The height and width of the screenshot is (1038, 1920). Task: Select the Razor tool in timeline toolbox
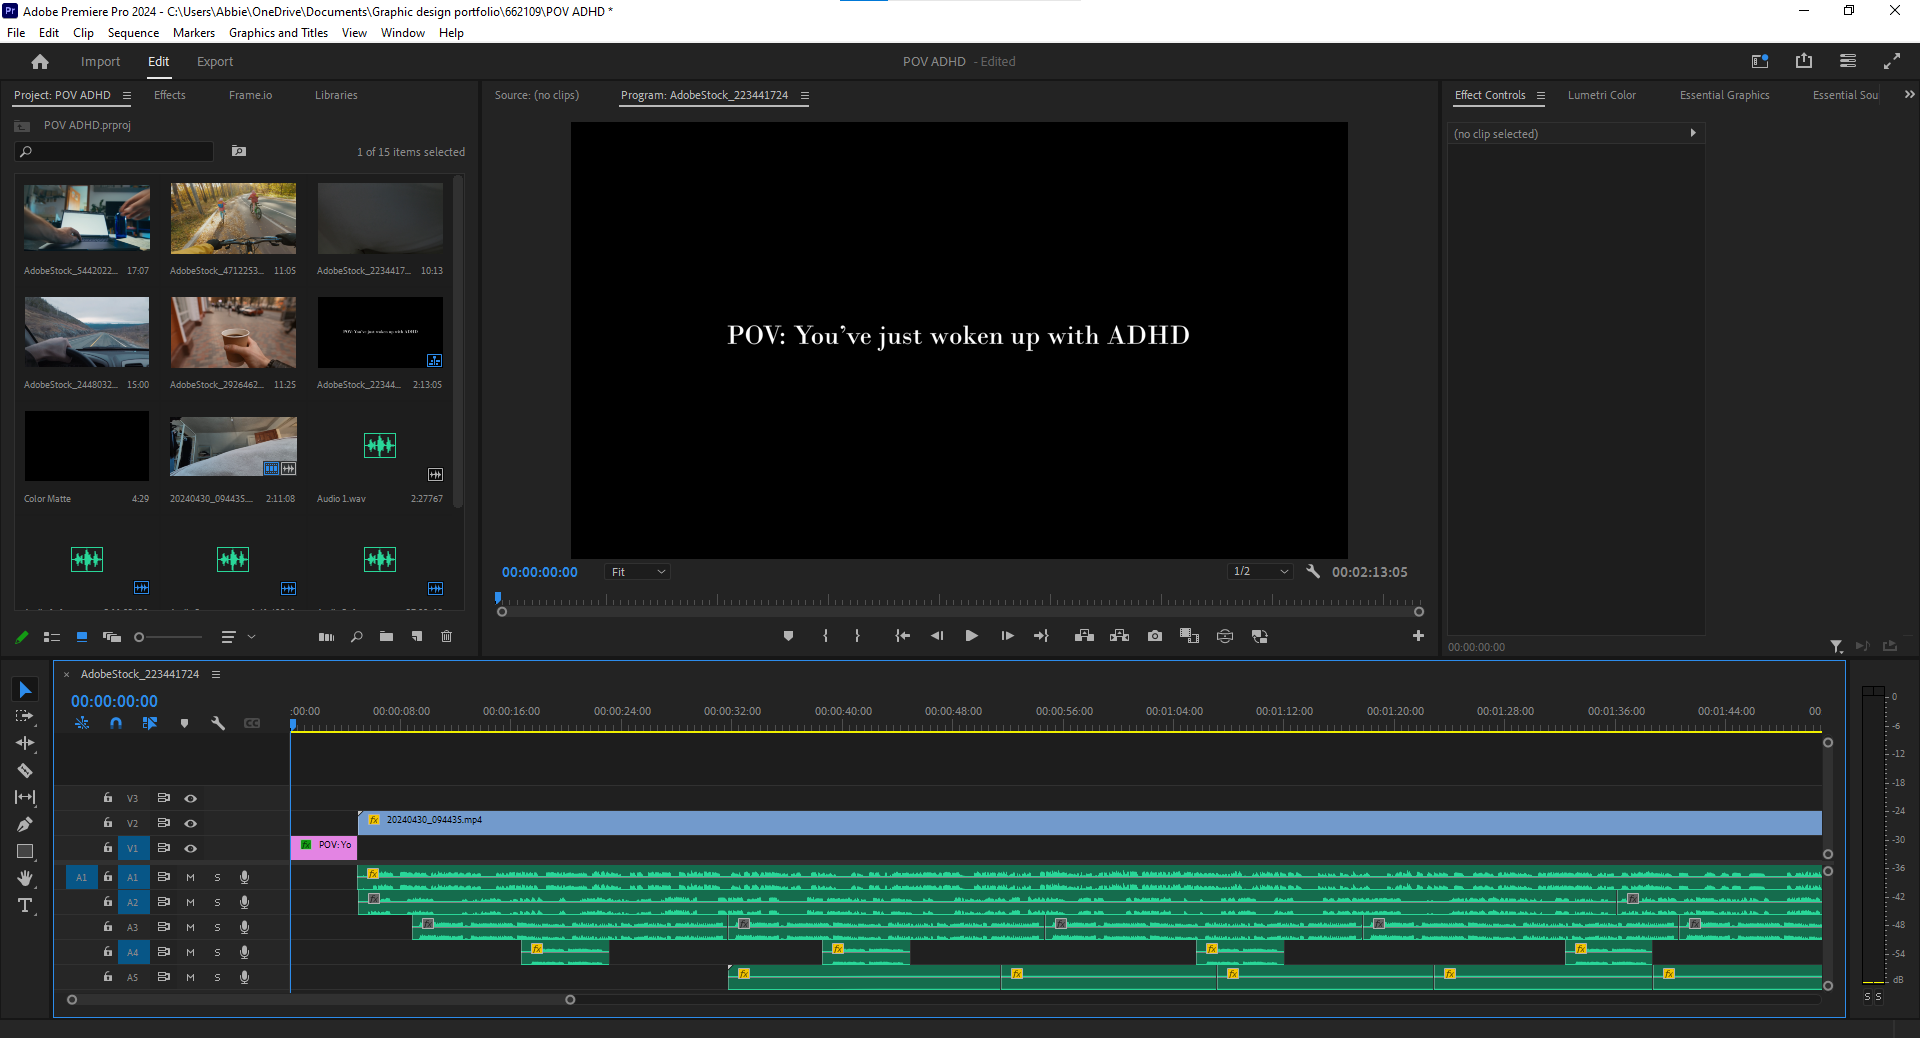[25, 771]
